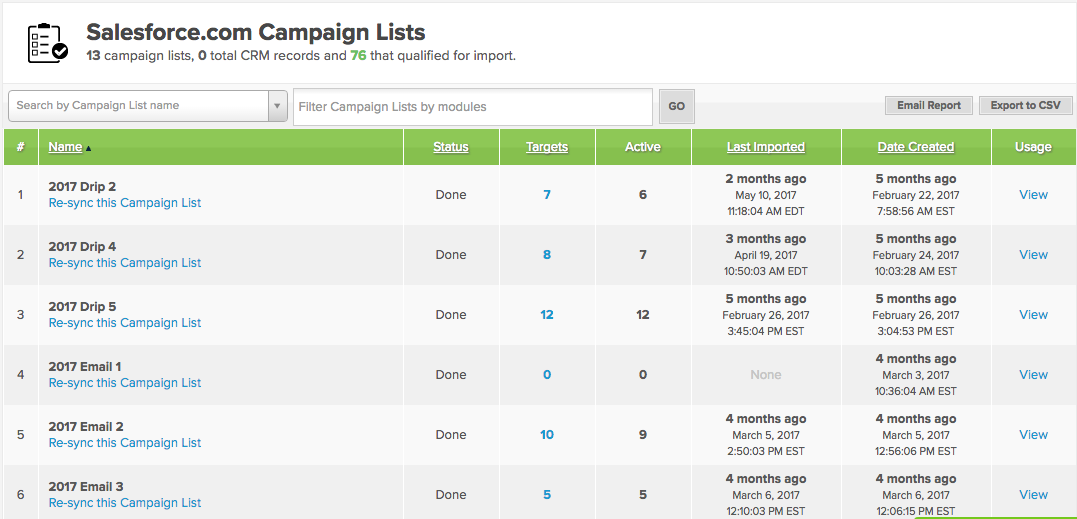
Task: Click active count 6 for 2017 Drip 2
Action: click(x=643, y=195)
